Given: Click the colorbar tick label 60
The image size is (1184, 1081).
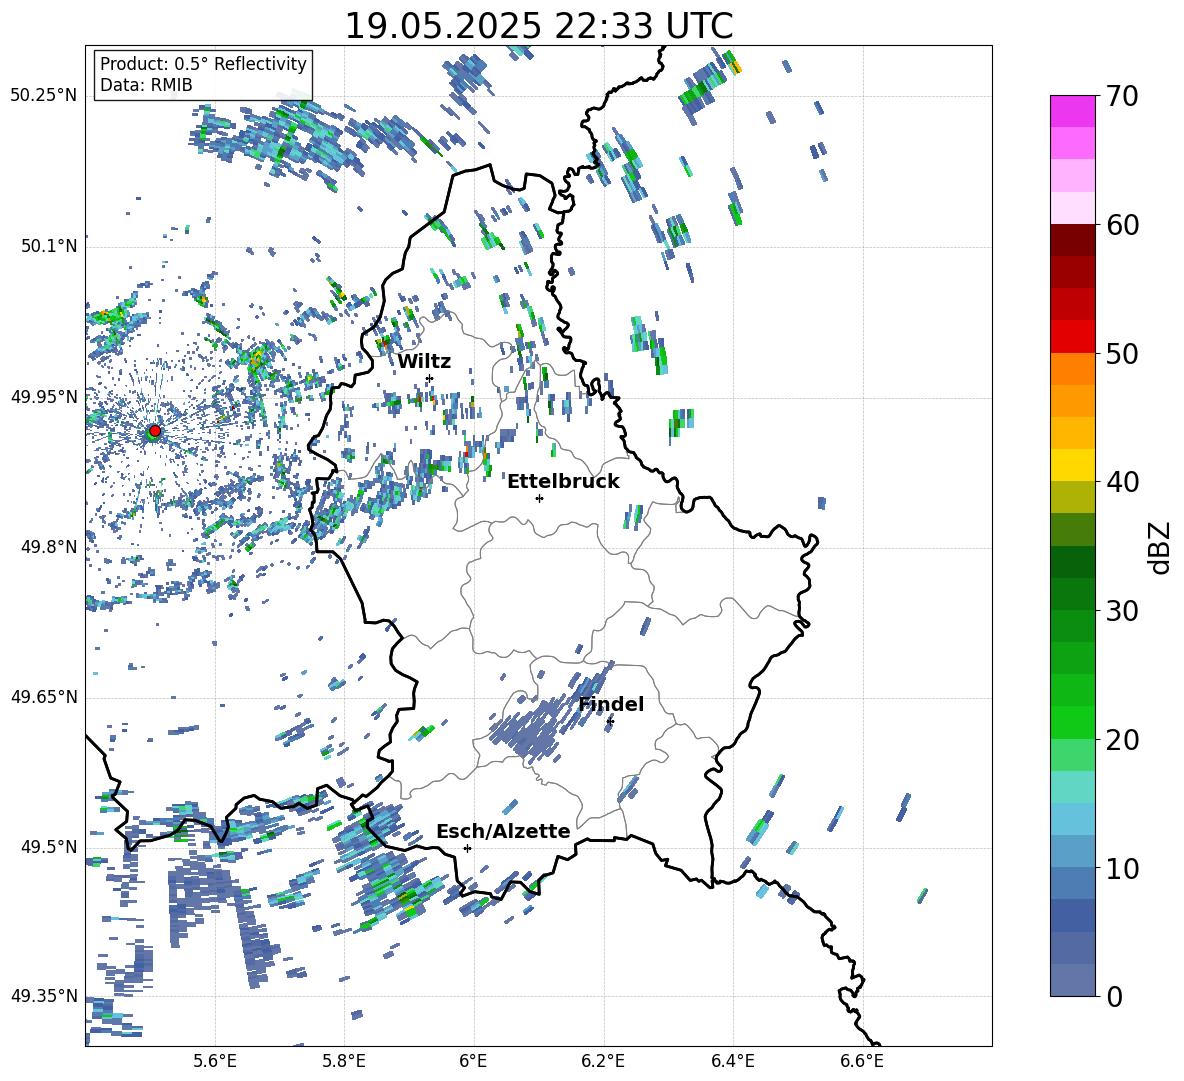Looking at the screenshot, I should [1122, 225].
